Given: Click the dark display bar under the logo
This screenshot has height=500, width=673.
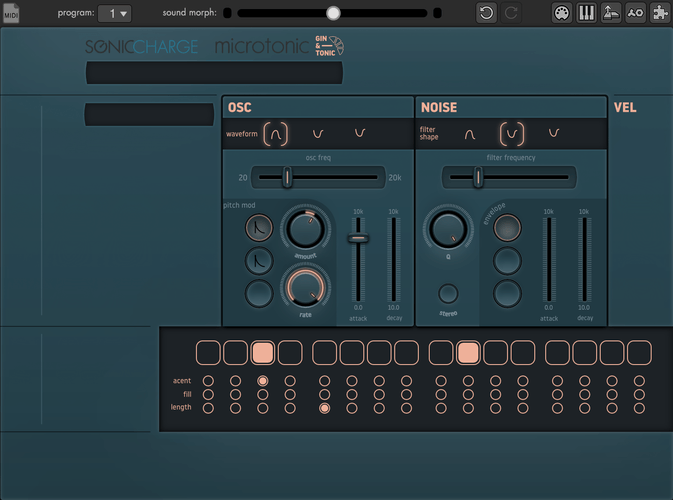Looking at the screenshot, I should pos(214,73).
